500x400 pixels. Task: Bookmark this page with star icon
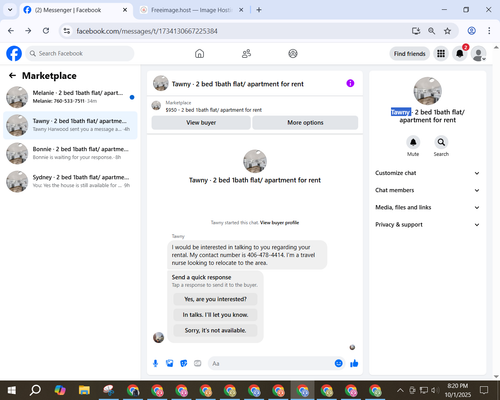point(447,31)
